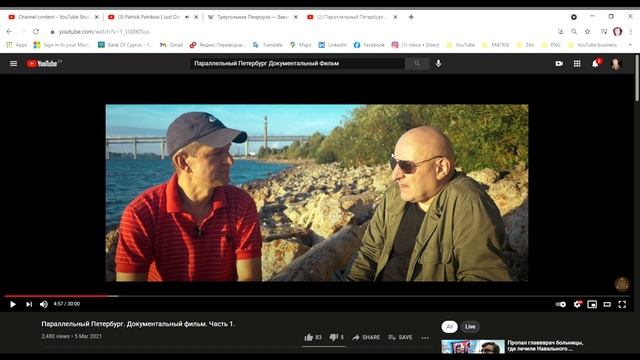Screen dimensions: 640x360
Task: Open Chrome three-dot menu
Action: 631,31
